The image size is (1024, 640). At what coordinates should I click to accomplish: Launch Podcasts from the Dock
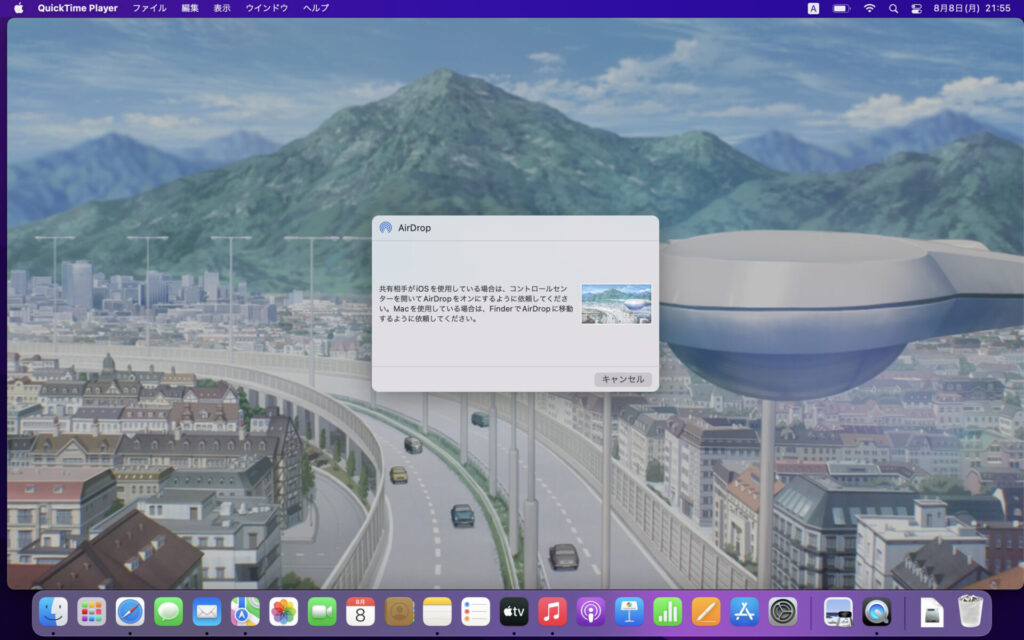[590, 612]
